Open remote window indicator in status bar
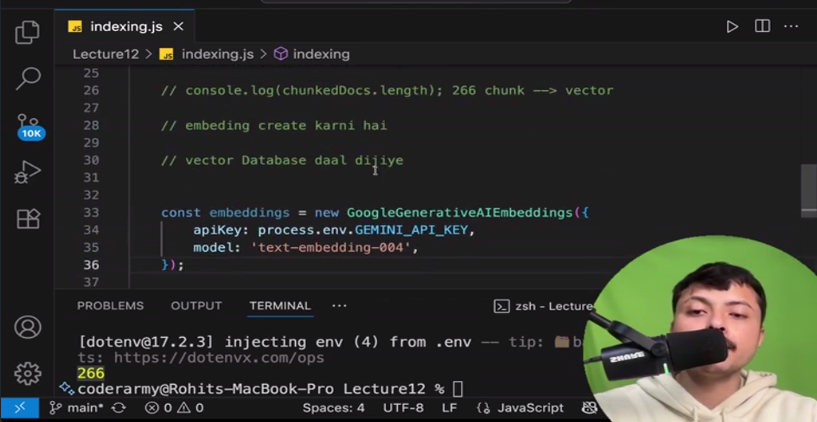Image resolution: width=817 pixels, height=422 pixels. [19, 408]
